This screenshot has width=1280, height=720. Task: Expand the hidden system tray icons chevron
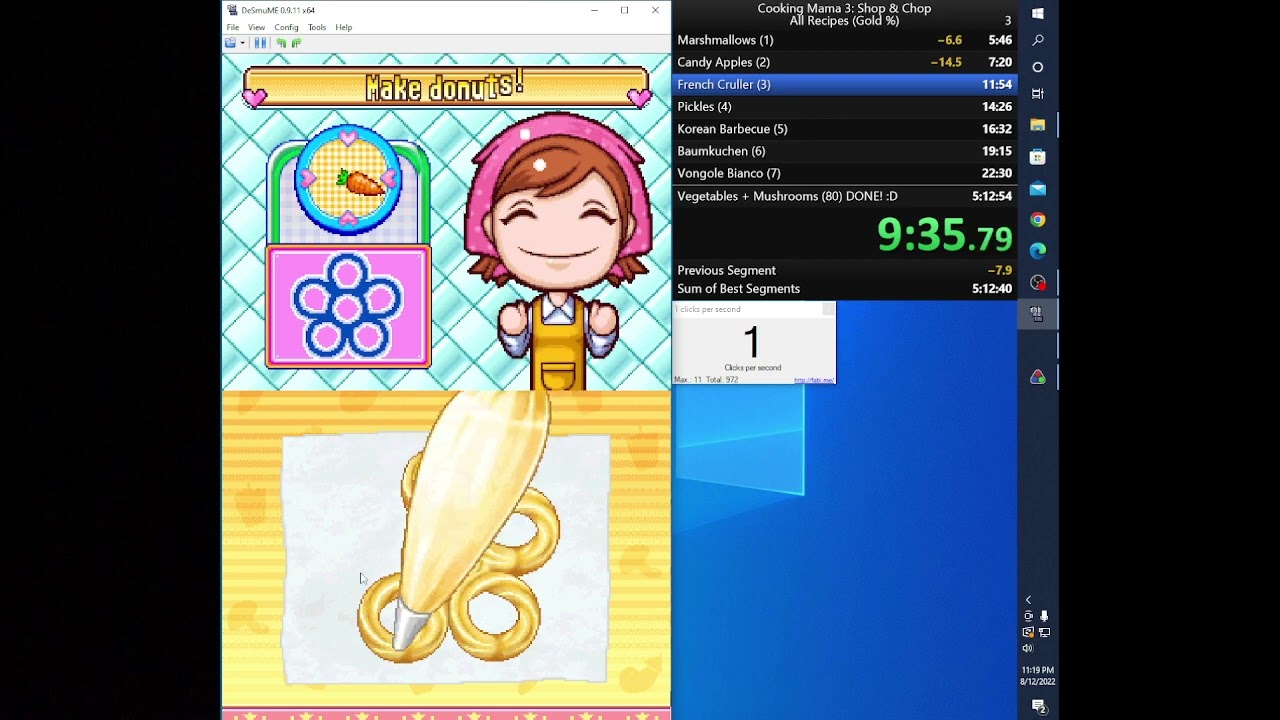coord(1028,600)
